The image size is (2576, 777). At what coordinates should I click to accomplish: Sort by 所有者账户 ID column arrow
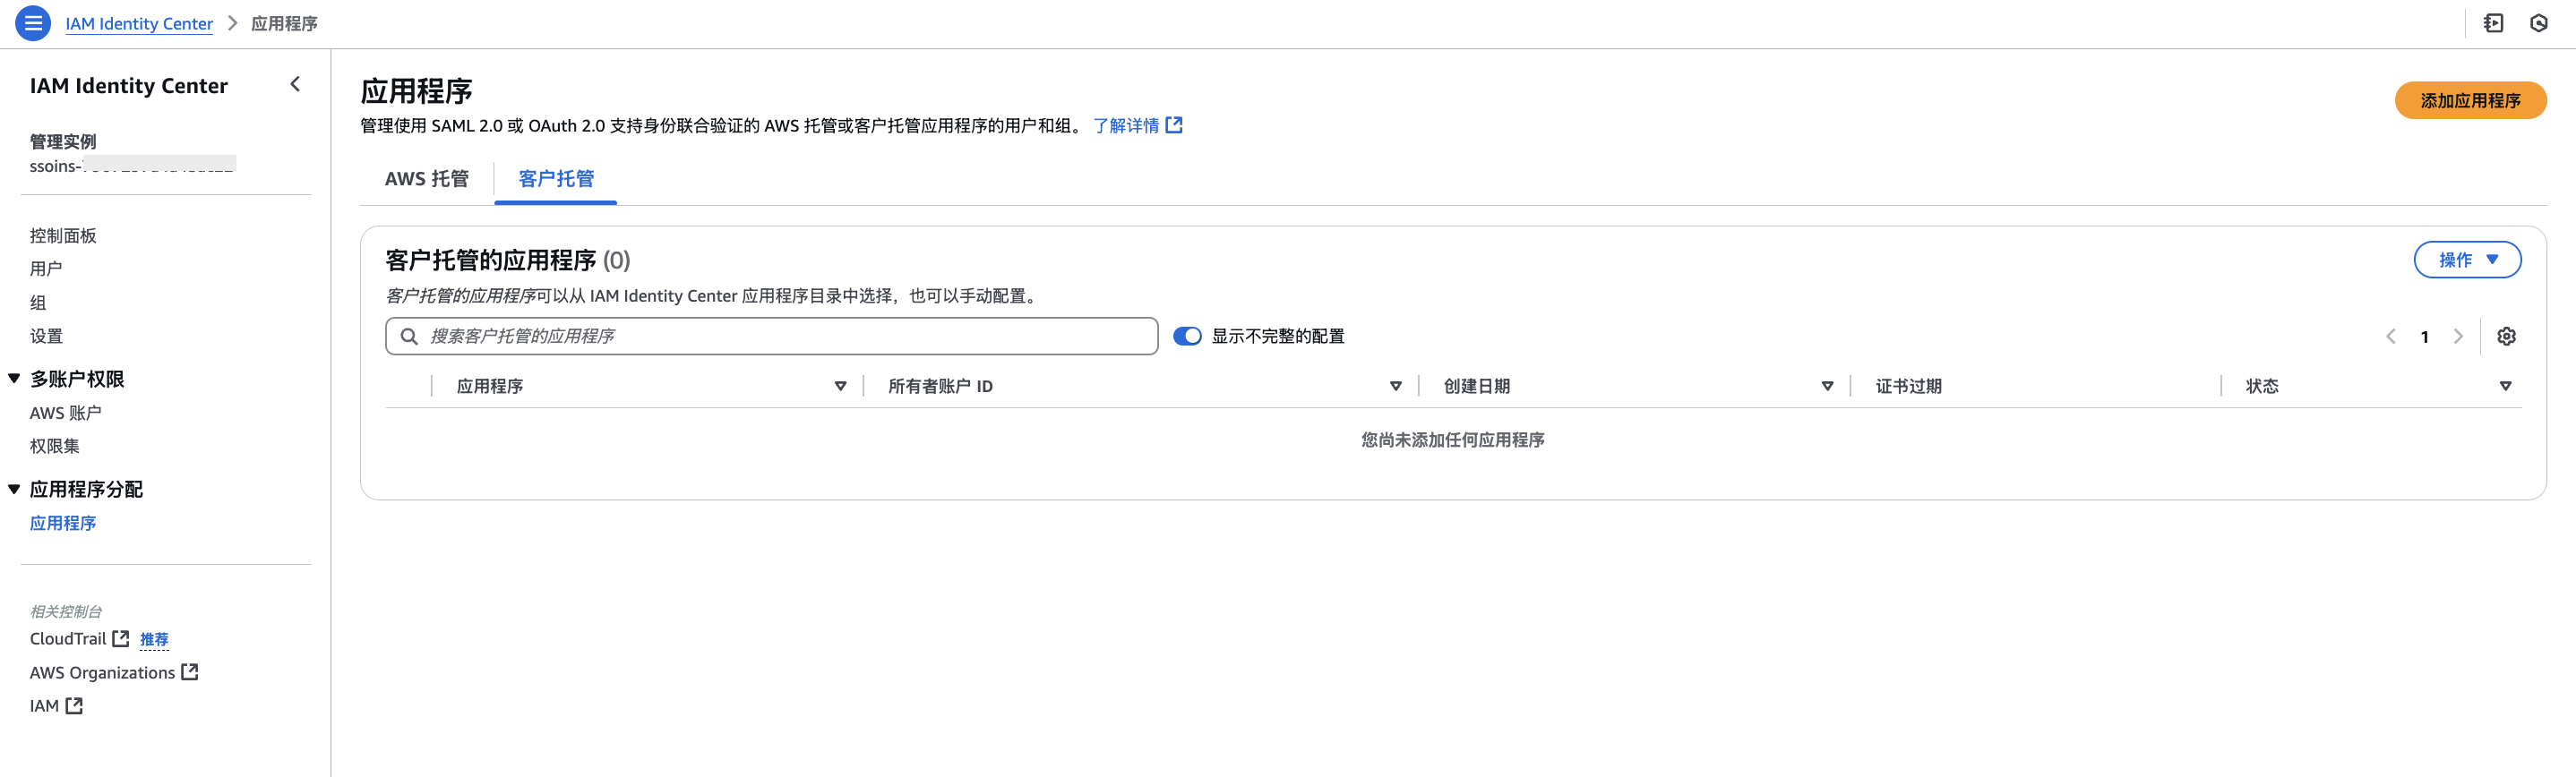[1395, 386]
